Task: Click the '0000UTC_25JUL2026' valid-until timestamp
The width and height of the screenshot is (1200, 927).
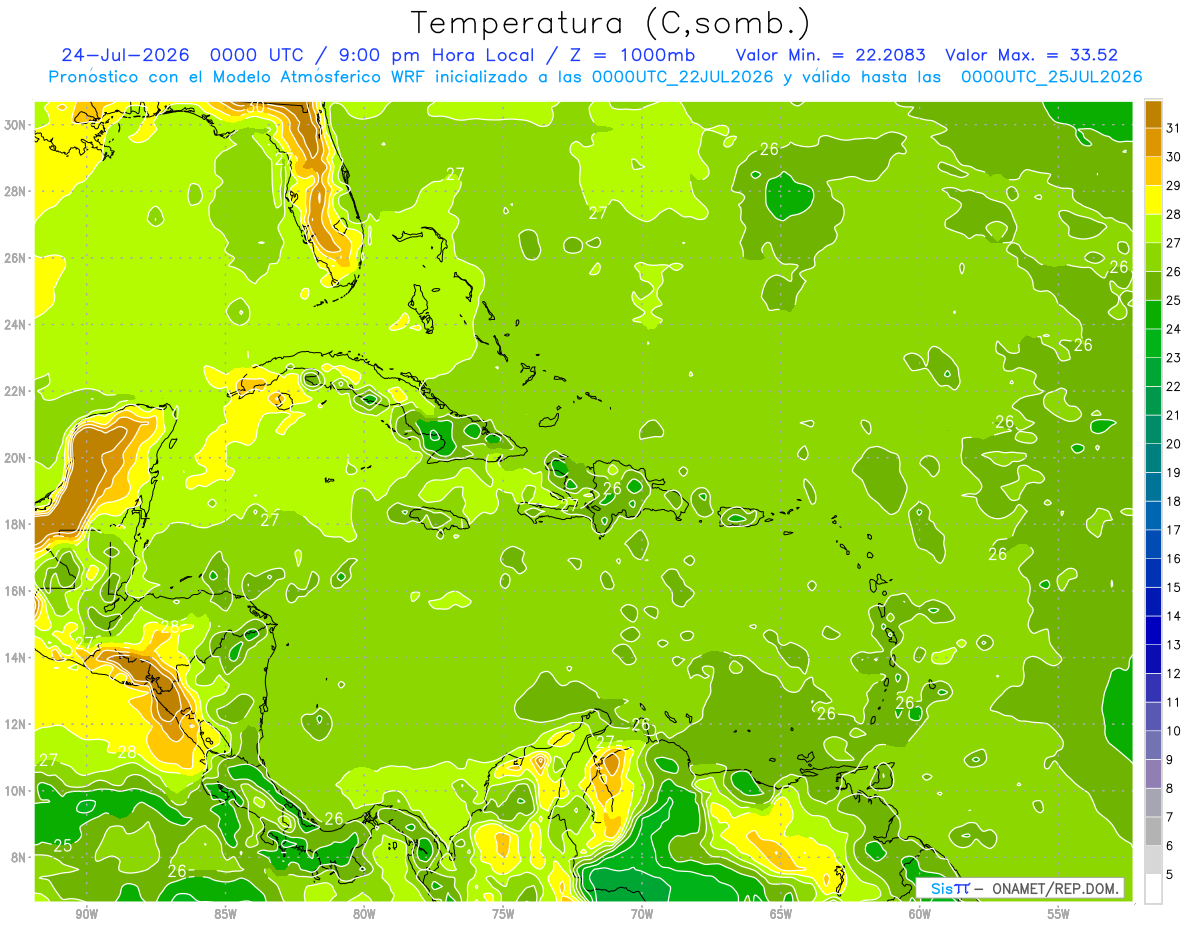Action: point(1051,77)
